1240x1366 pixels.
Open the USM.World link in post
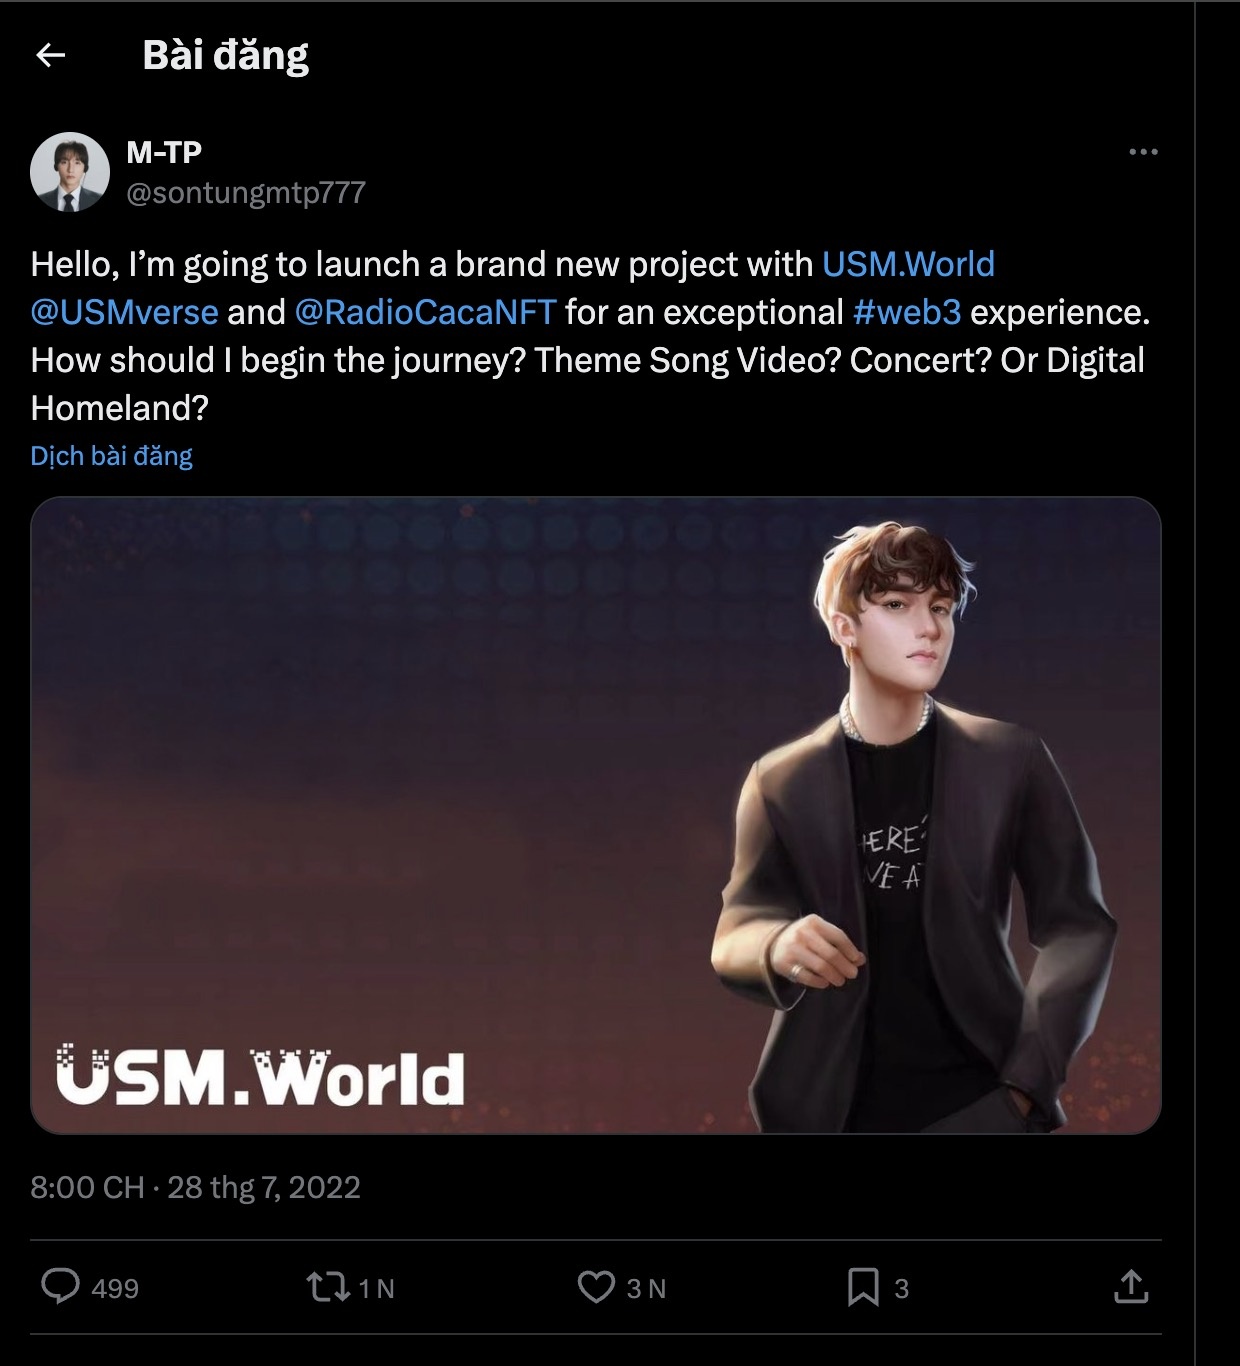(x=908, y=264)
